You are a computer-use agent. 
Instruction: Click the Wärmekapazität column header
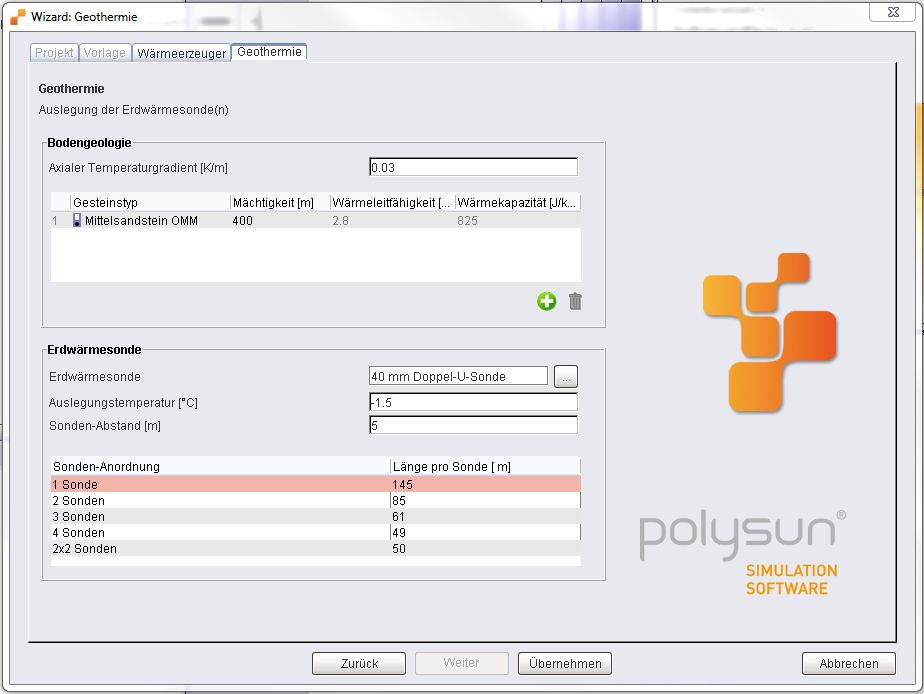pos(517,202)
